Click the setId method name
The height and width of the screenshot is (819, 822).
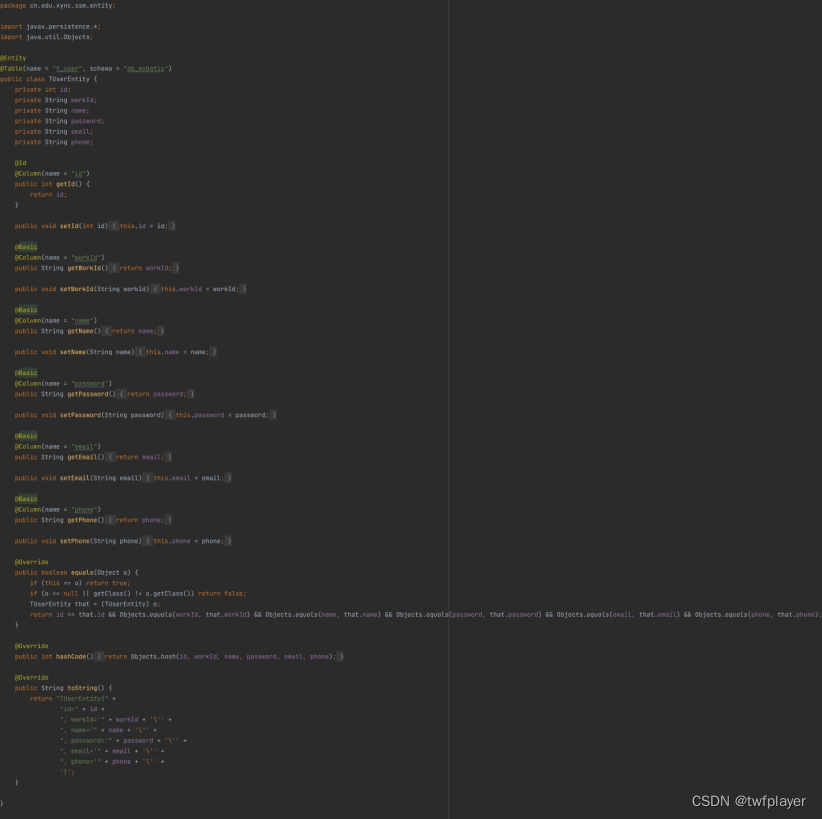[69, 226]
